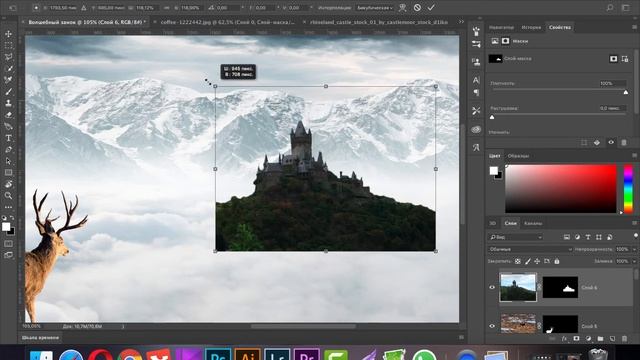Viewport: 640px width, 360px height.
Task: Switch to the 3D panel tab
Action: tap(493, 223)
